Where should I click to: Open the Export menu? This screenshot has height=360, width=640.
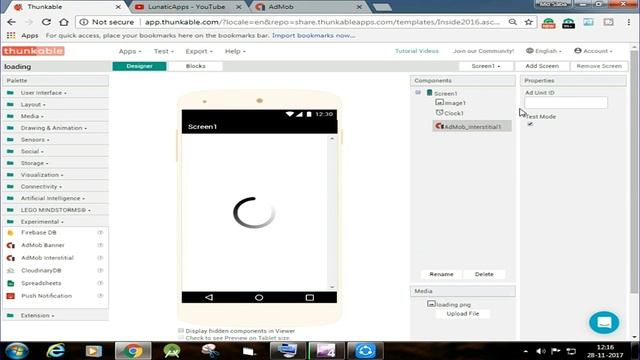tap(199, 51)
